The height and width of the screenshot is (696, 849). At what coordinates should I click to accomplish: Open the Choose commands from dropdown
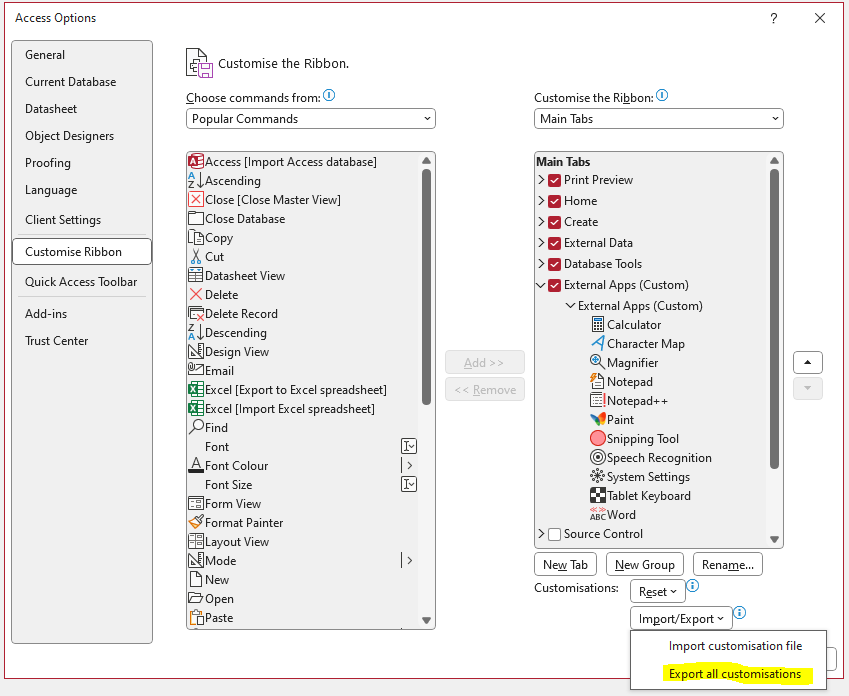pos(311,119)
